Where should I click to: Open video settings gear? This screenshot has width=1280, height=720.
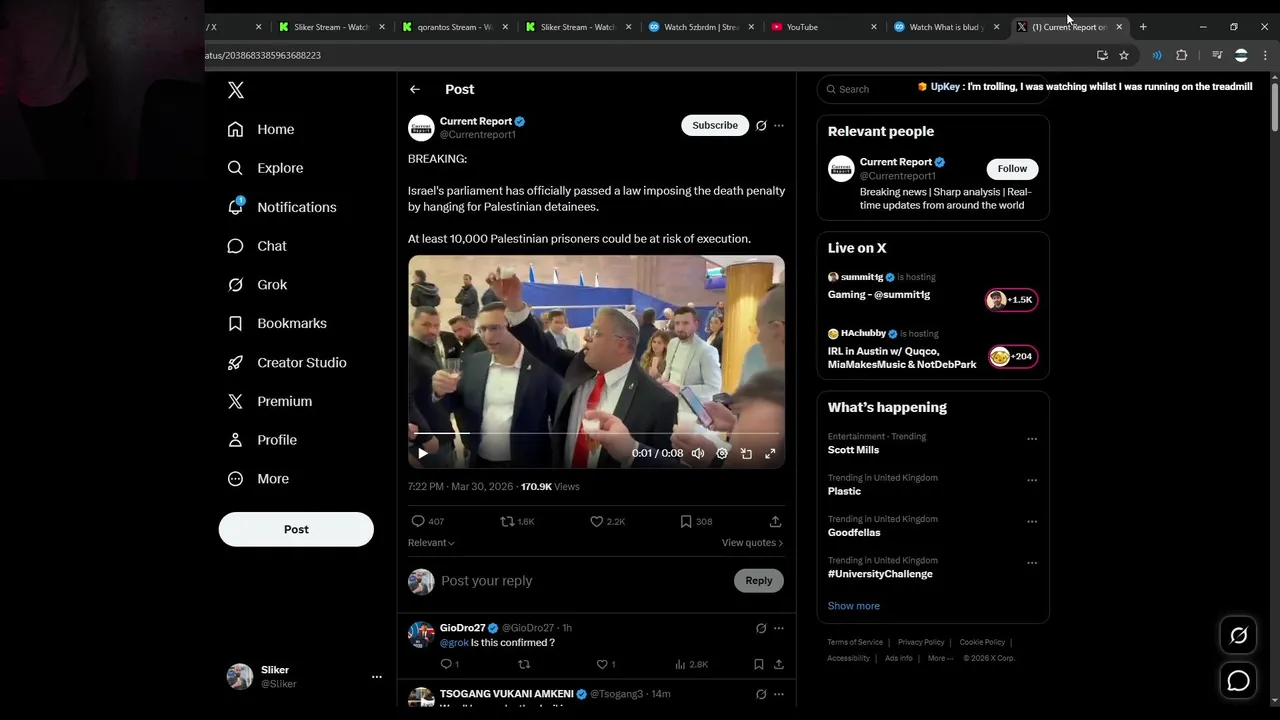click(x=722, y=453)
